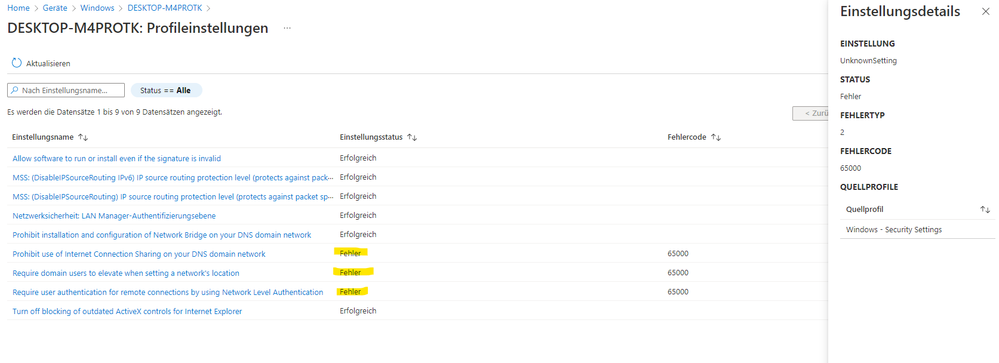
Task: Select Windows - Security Settings source profile
Action: click(893, 229)
